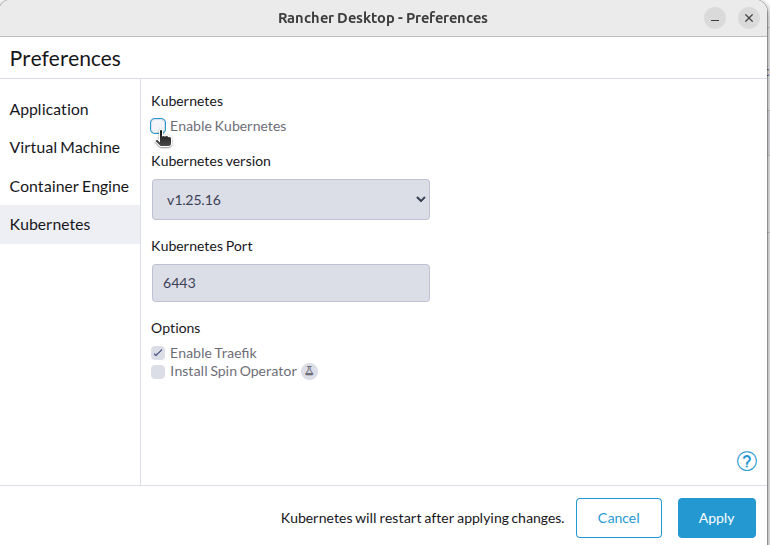Focus the Kubernetes Port input field
The height and width of the screenshot is (545, 770).
291,283
